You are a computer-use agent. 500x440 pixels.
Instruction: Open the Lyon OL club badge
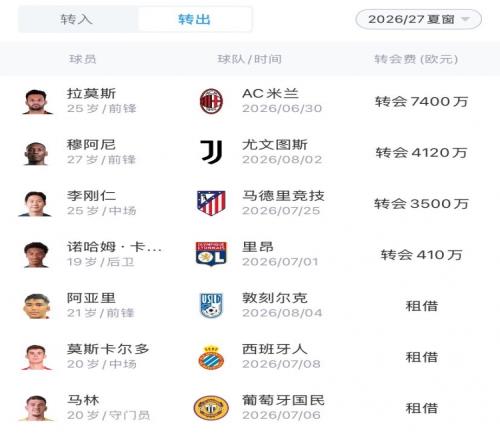(211, 254)
